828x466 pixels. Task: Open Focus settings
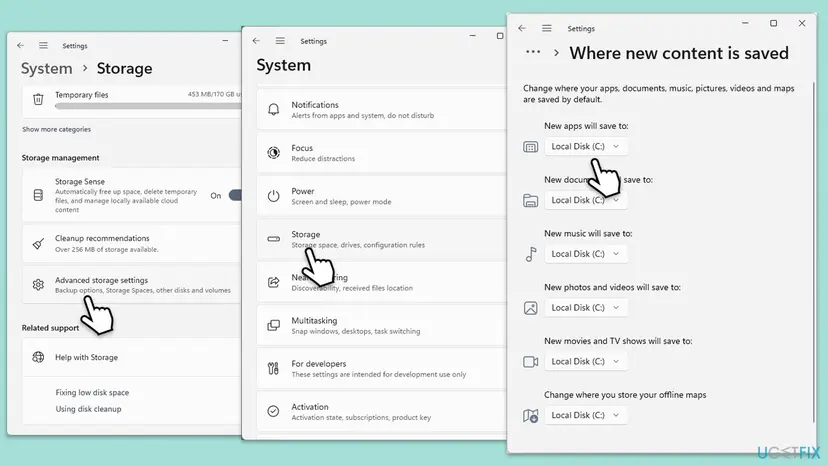381,153
